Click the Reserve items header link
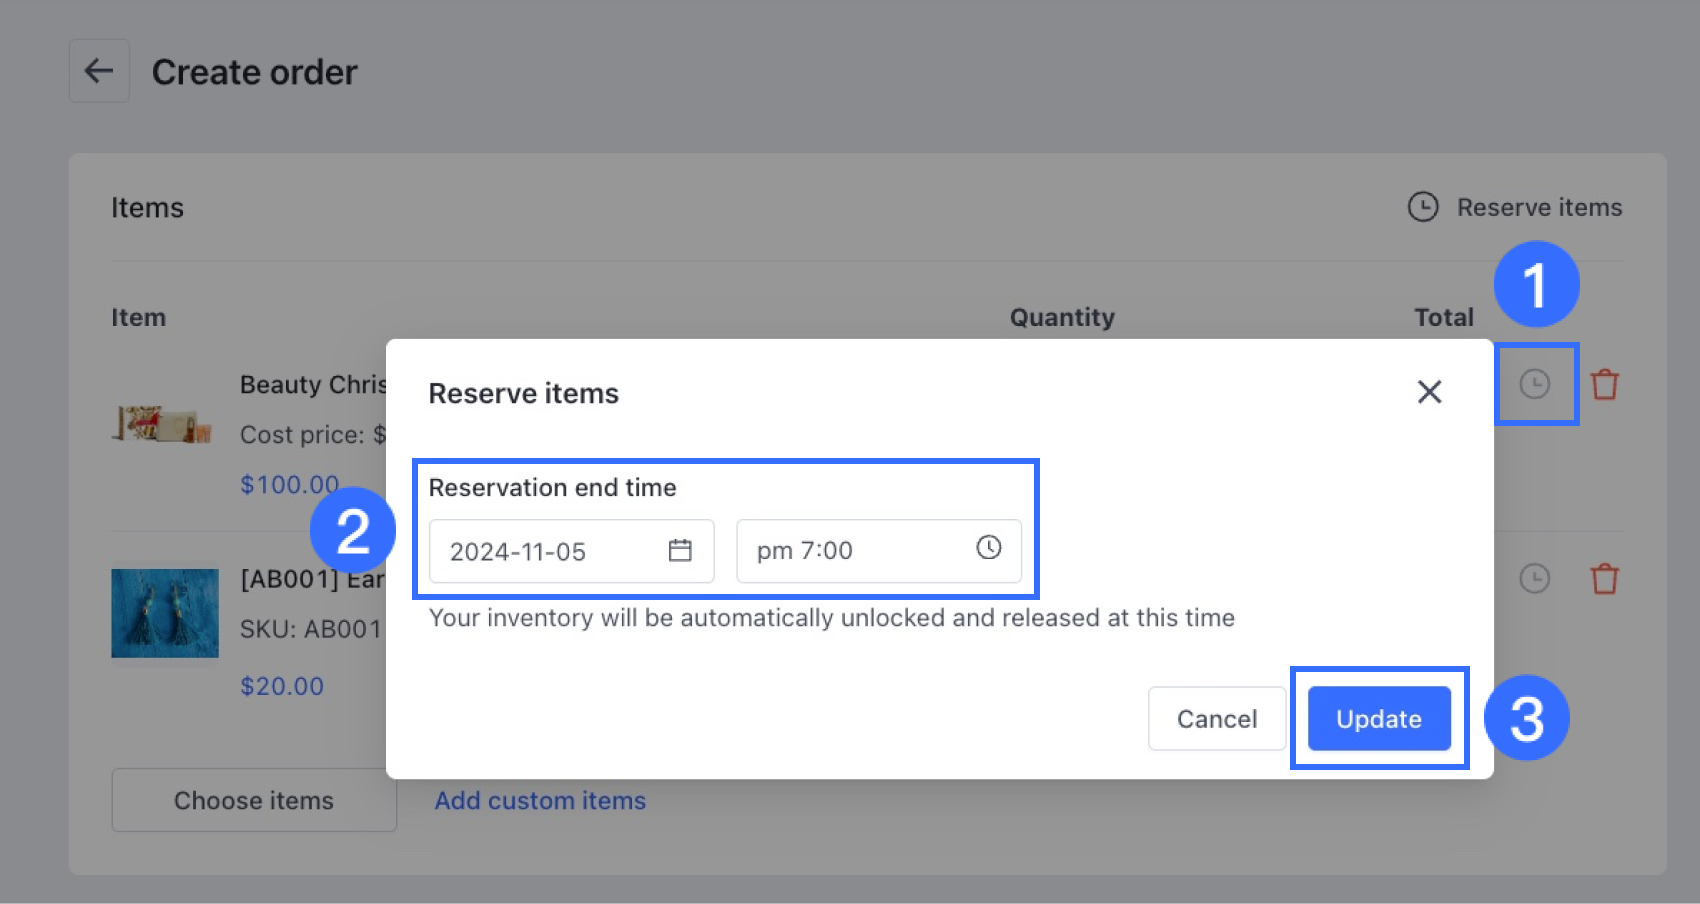The width and height of the screenshot is (1700, 904). pyautogui.click(x=1538, y=207)
